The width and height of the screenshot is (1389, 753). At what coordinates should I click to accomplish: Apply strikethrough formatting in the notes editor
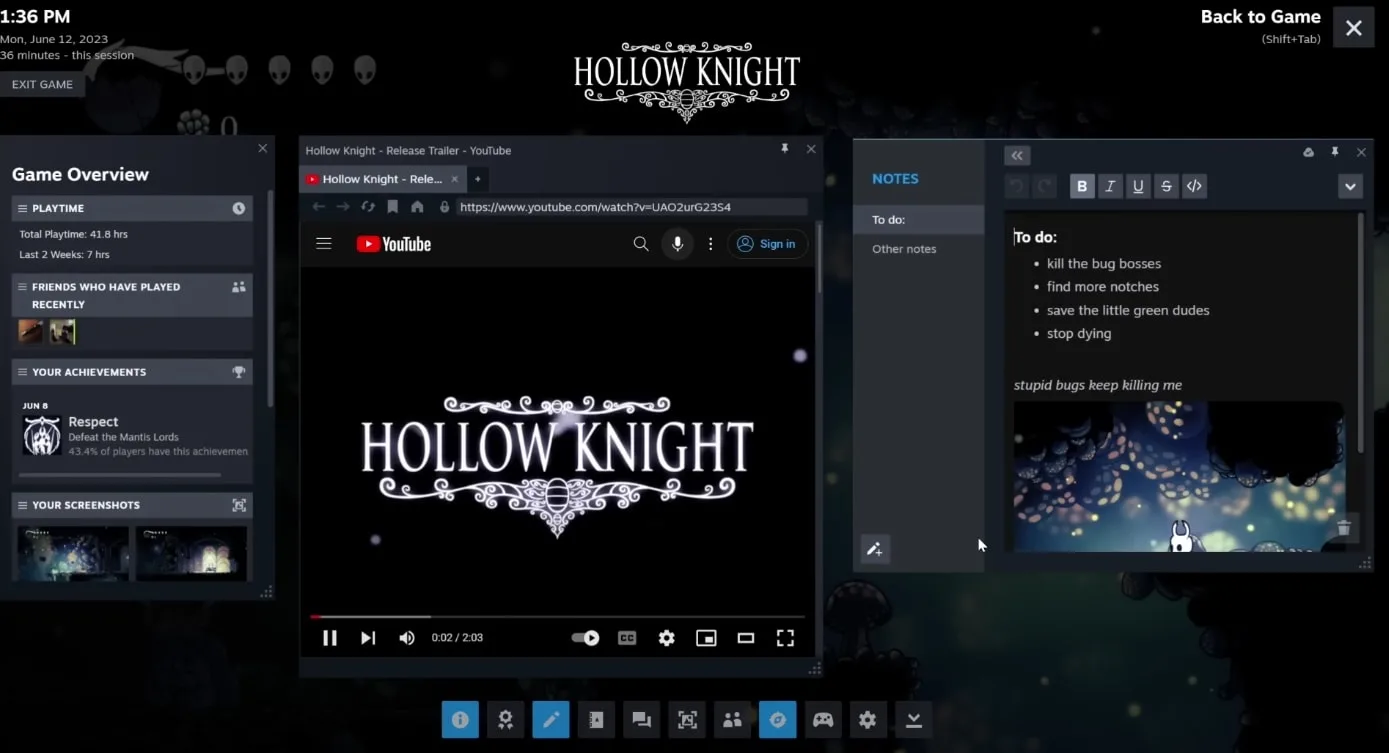point(1166,186)
